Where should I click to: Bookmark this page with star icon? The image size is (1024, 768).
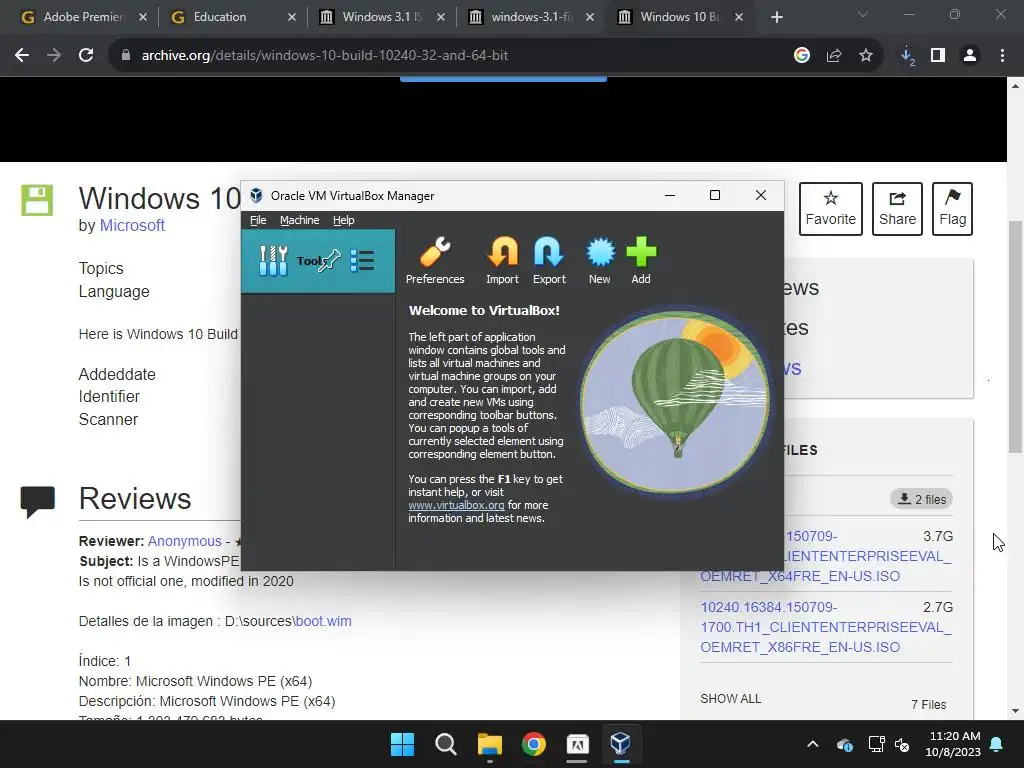pos(866,56)
